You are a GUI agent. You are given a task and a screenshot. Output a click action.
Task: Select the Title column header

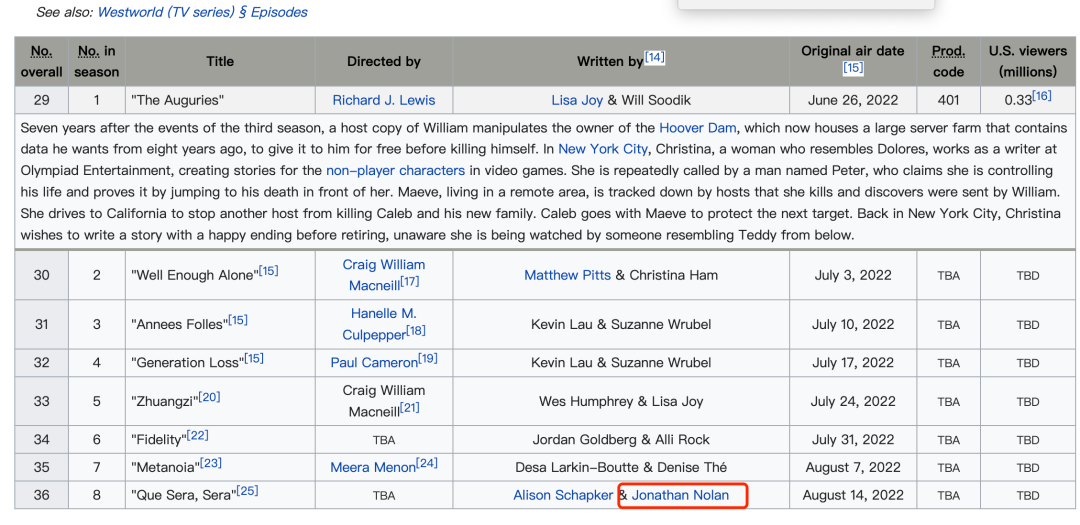point(220,61)
